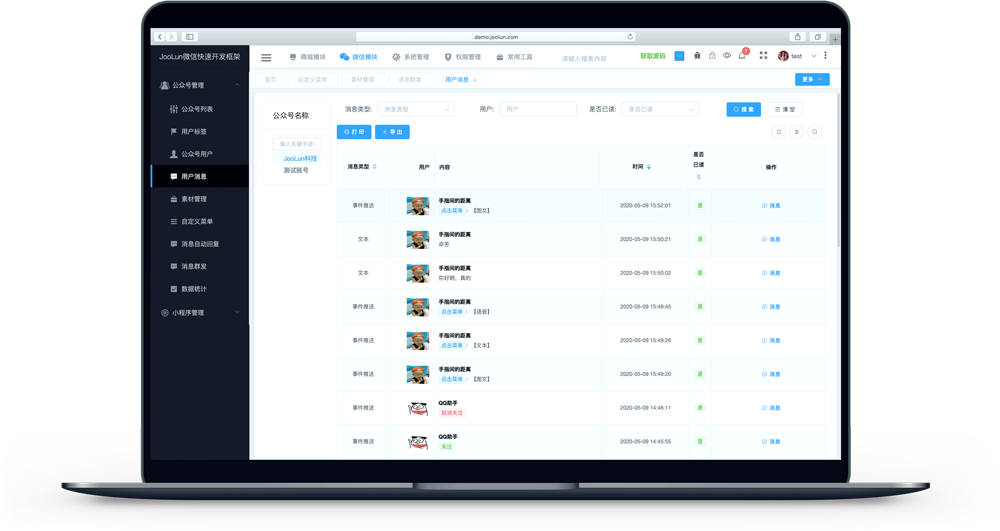Click the 清空 button
Viewport: 1000px width, 531px height.
click(785, 110)
